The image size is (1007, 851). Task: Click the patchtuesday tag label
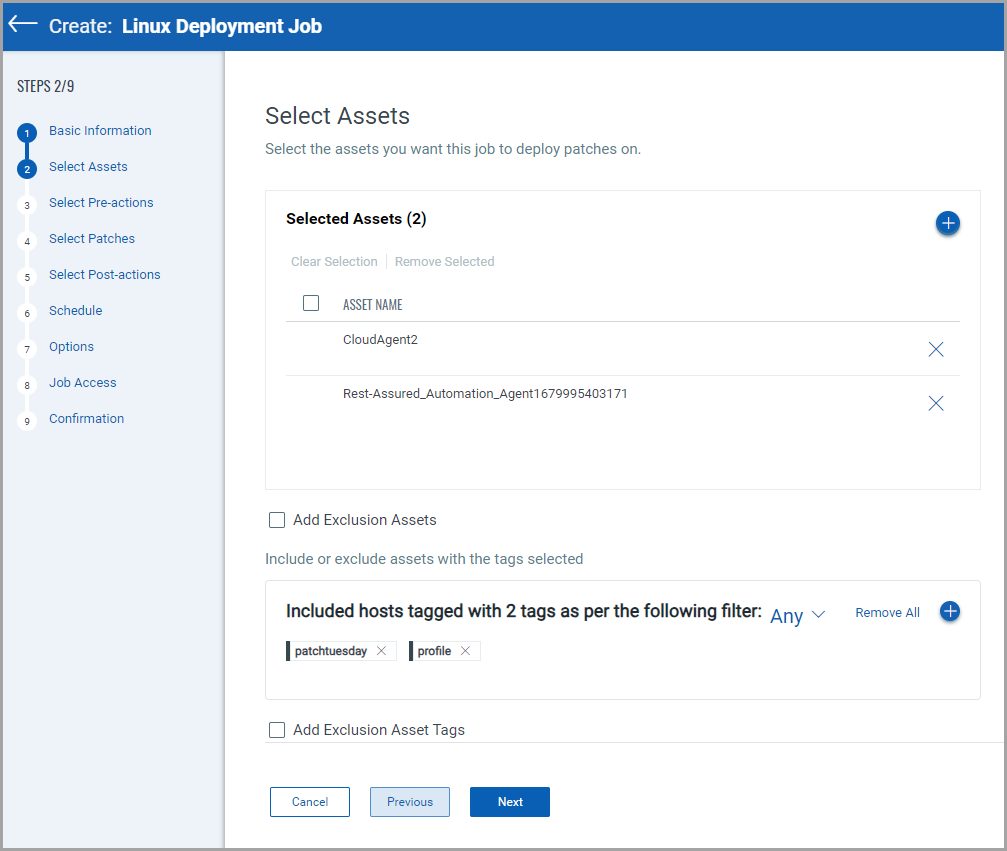pyautogui.click(x=331, y=651)
